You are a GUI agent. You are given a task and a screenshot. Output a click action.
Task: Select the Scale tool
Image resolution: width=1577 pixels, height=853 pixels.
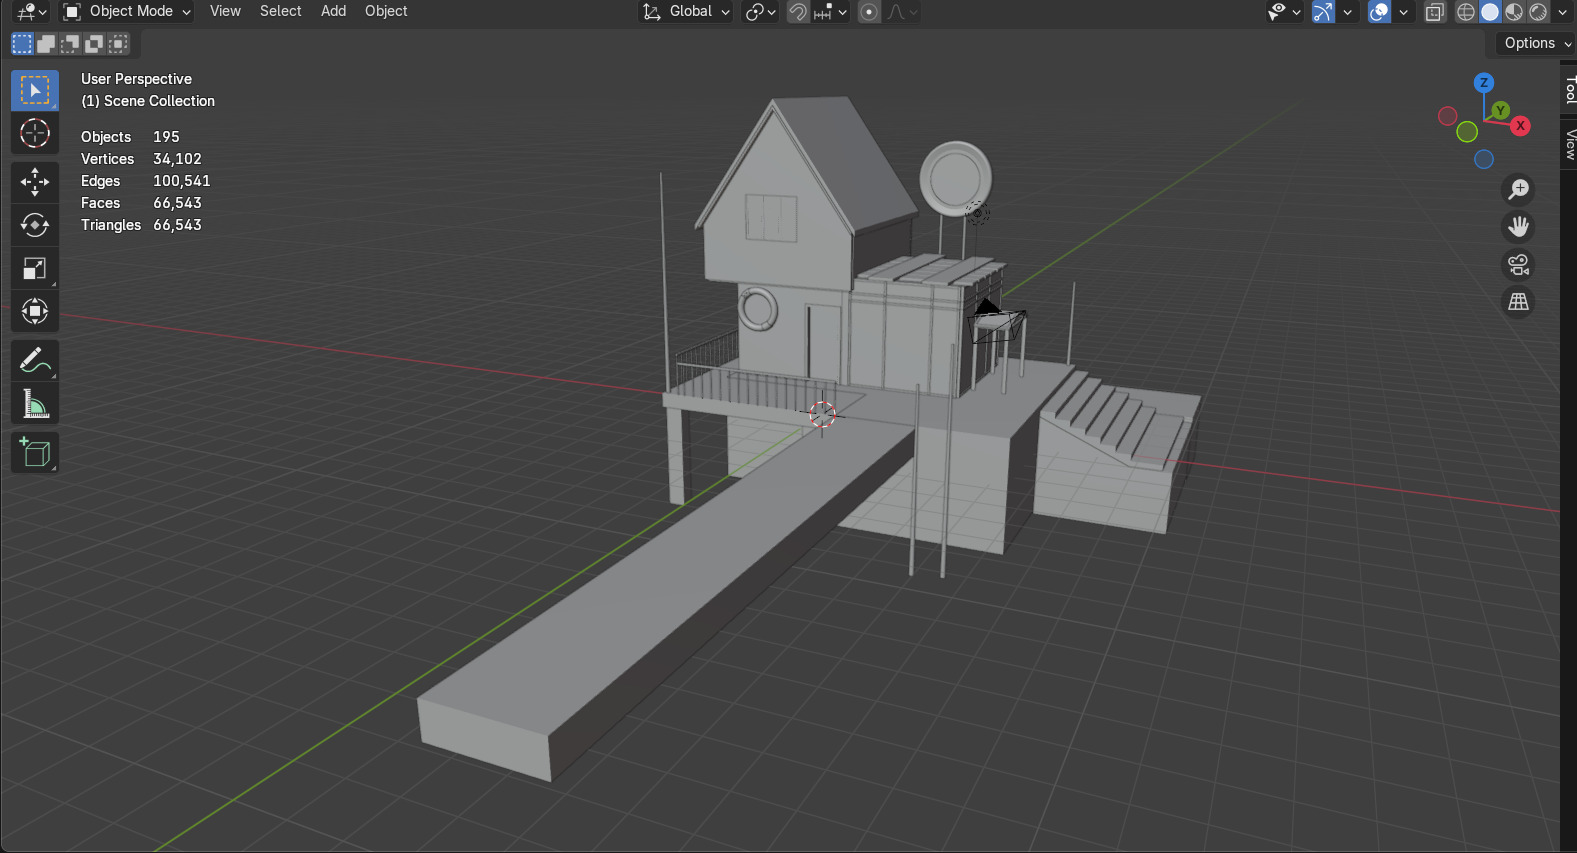point(35,268)
